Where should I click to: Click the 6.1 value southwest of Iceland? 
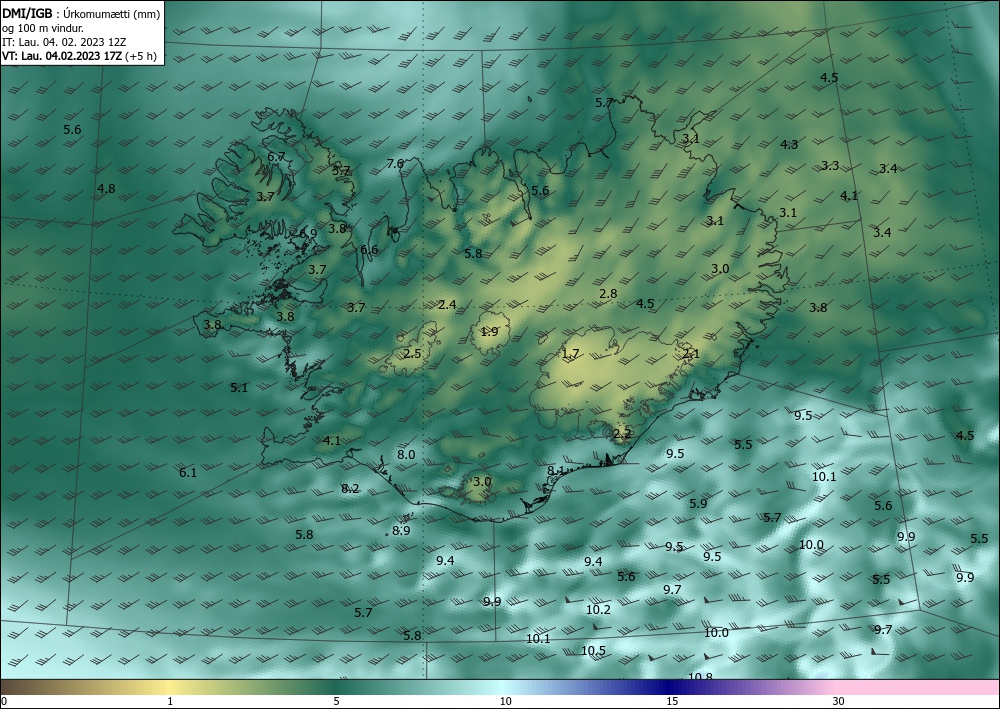(x=188, y=472)
